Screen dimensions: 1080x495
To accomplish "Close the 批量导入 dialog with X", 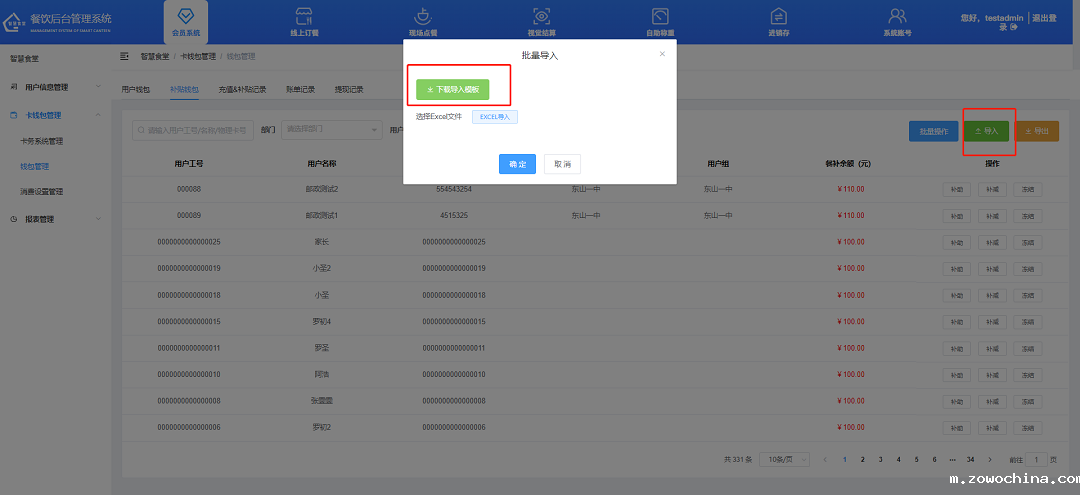I will tap(662, 54).
